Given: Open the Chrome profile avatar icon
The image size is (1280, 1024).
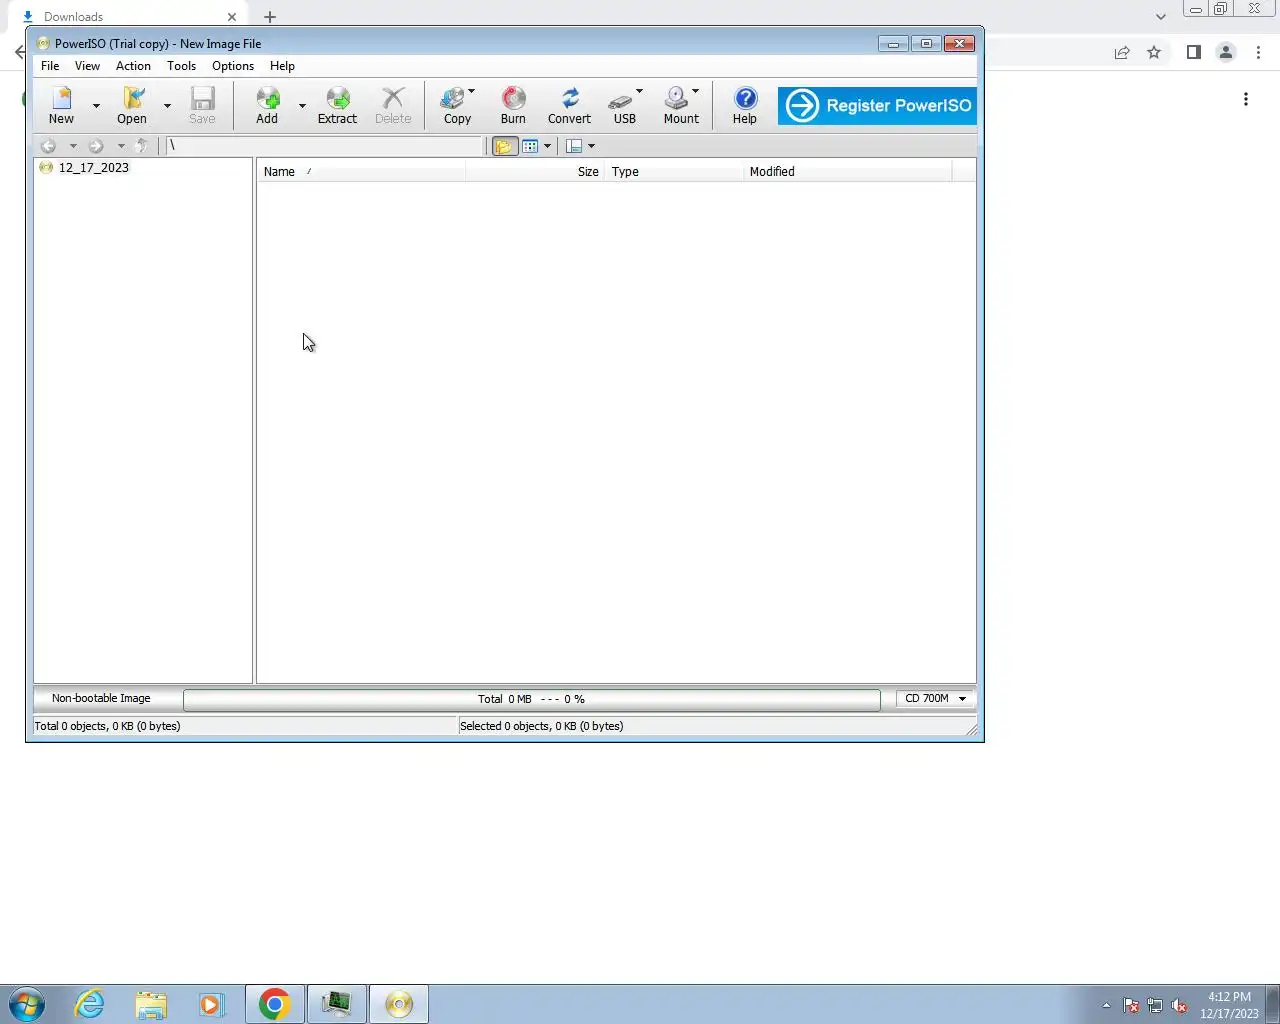Looking at the screenshot, I should (x=1225, y=52).
